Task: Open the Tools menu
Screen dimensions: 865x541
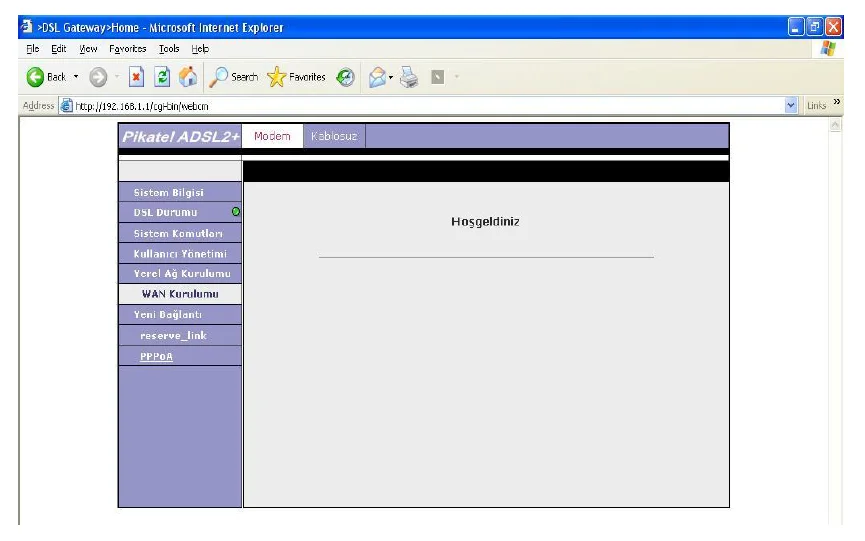Action: pos(169,48)
